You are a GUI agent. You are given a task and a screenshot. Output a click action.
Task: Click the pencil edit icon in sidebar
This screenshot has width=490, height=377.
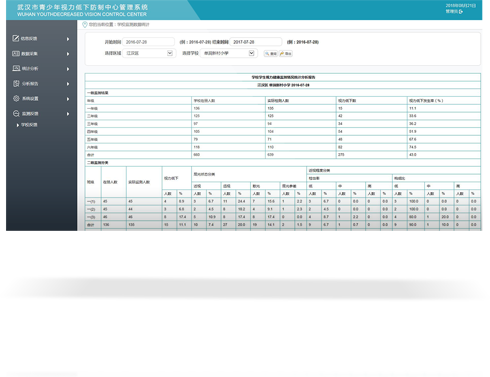point(16,38)
